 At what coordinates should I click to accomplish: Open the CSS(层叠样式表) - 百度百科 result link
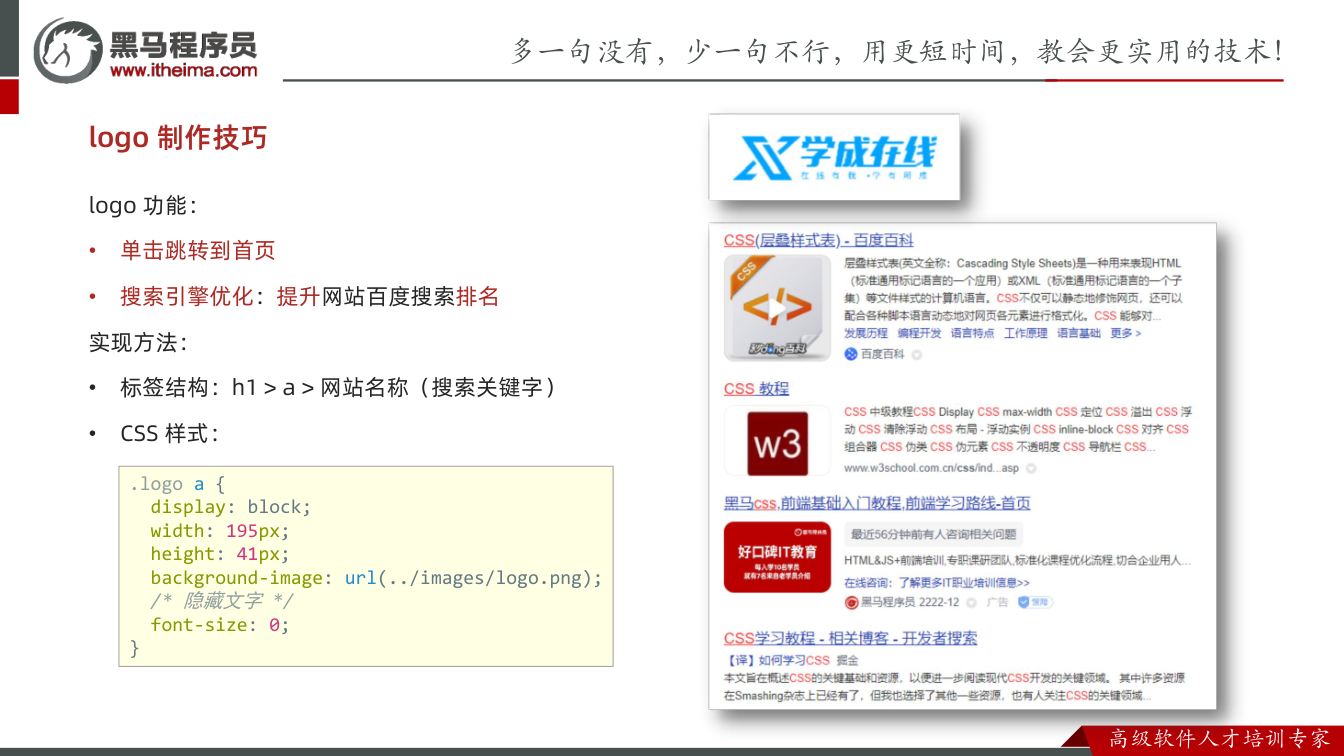818,240
